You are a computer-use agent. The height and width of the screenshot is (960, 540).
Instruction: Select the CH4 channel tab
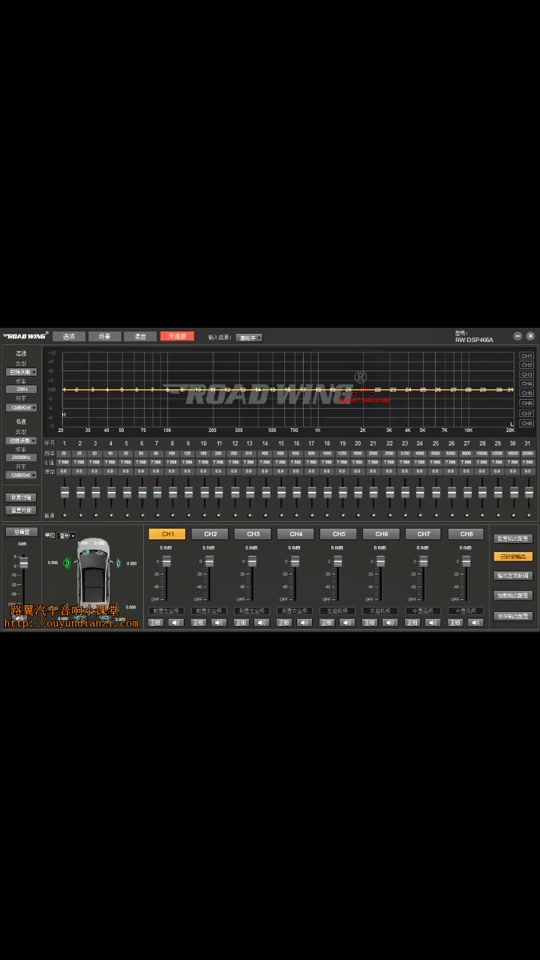[296, 534]
